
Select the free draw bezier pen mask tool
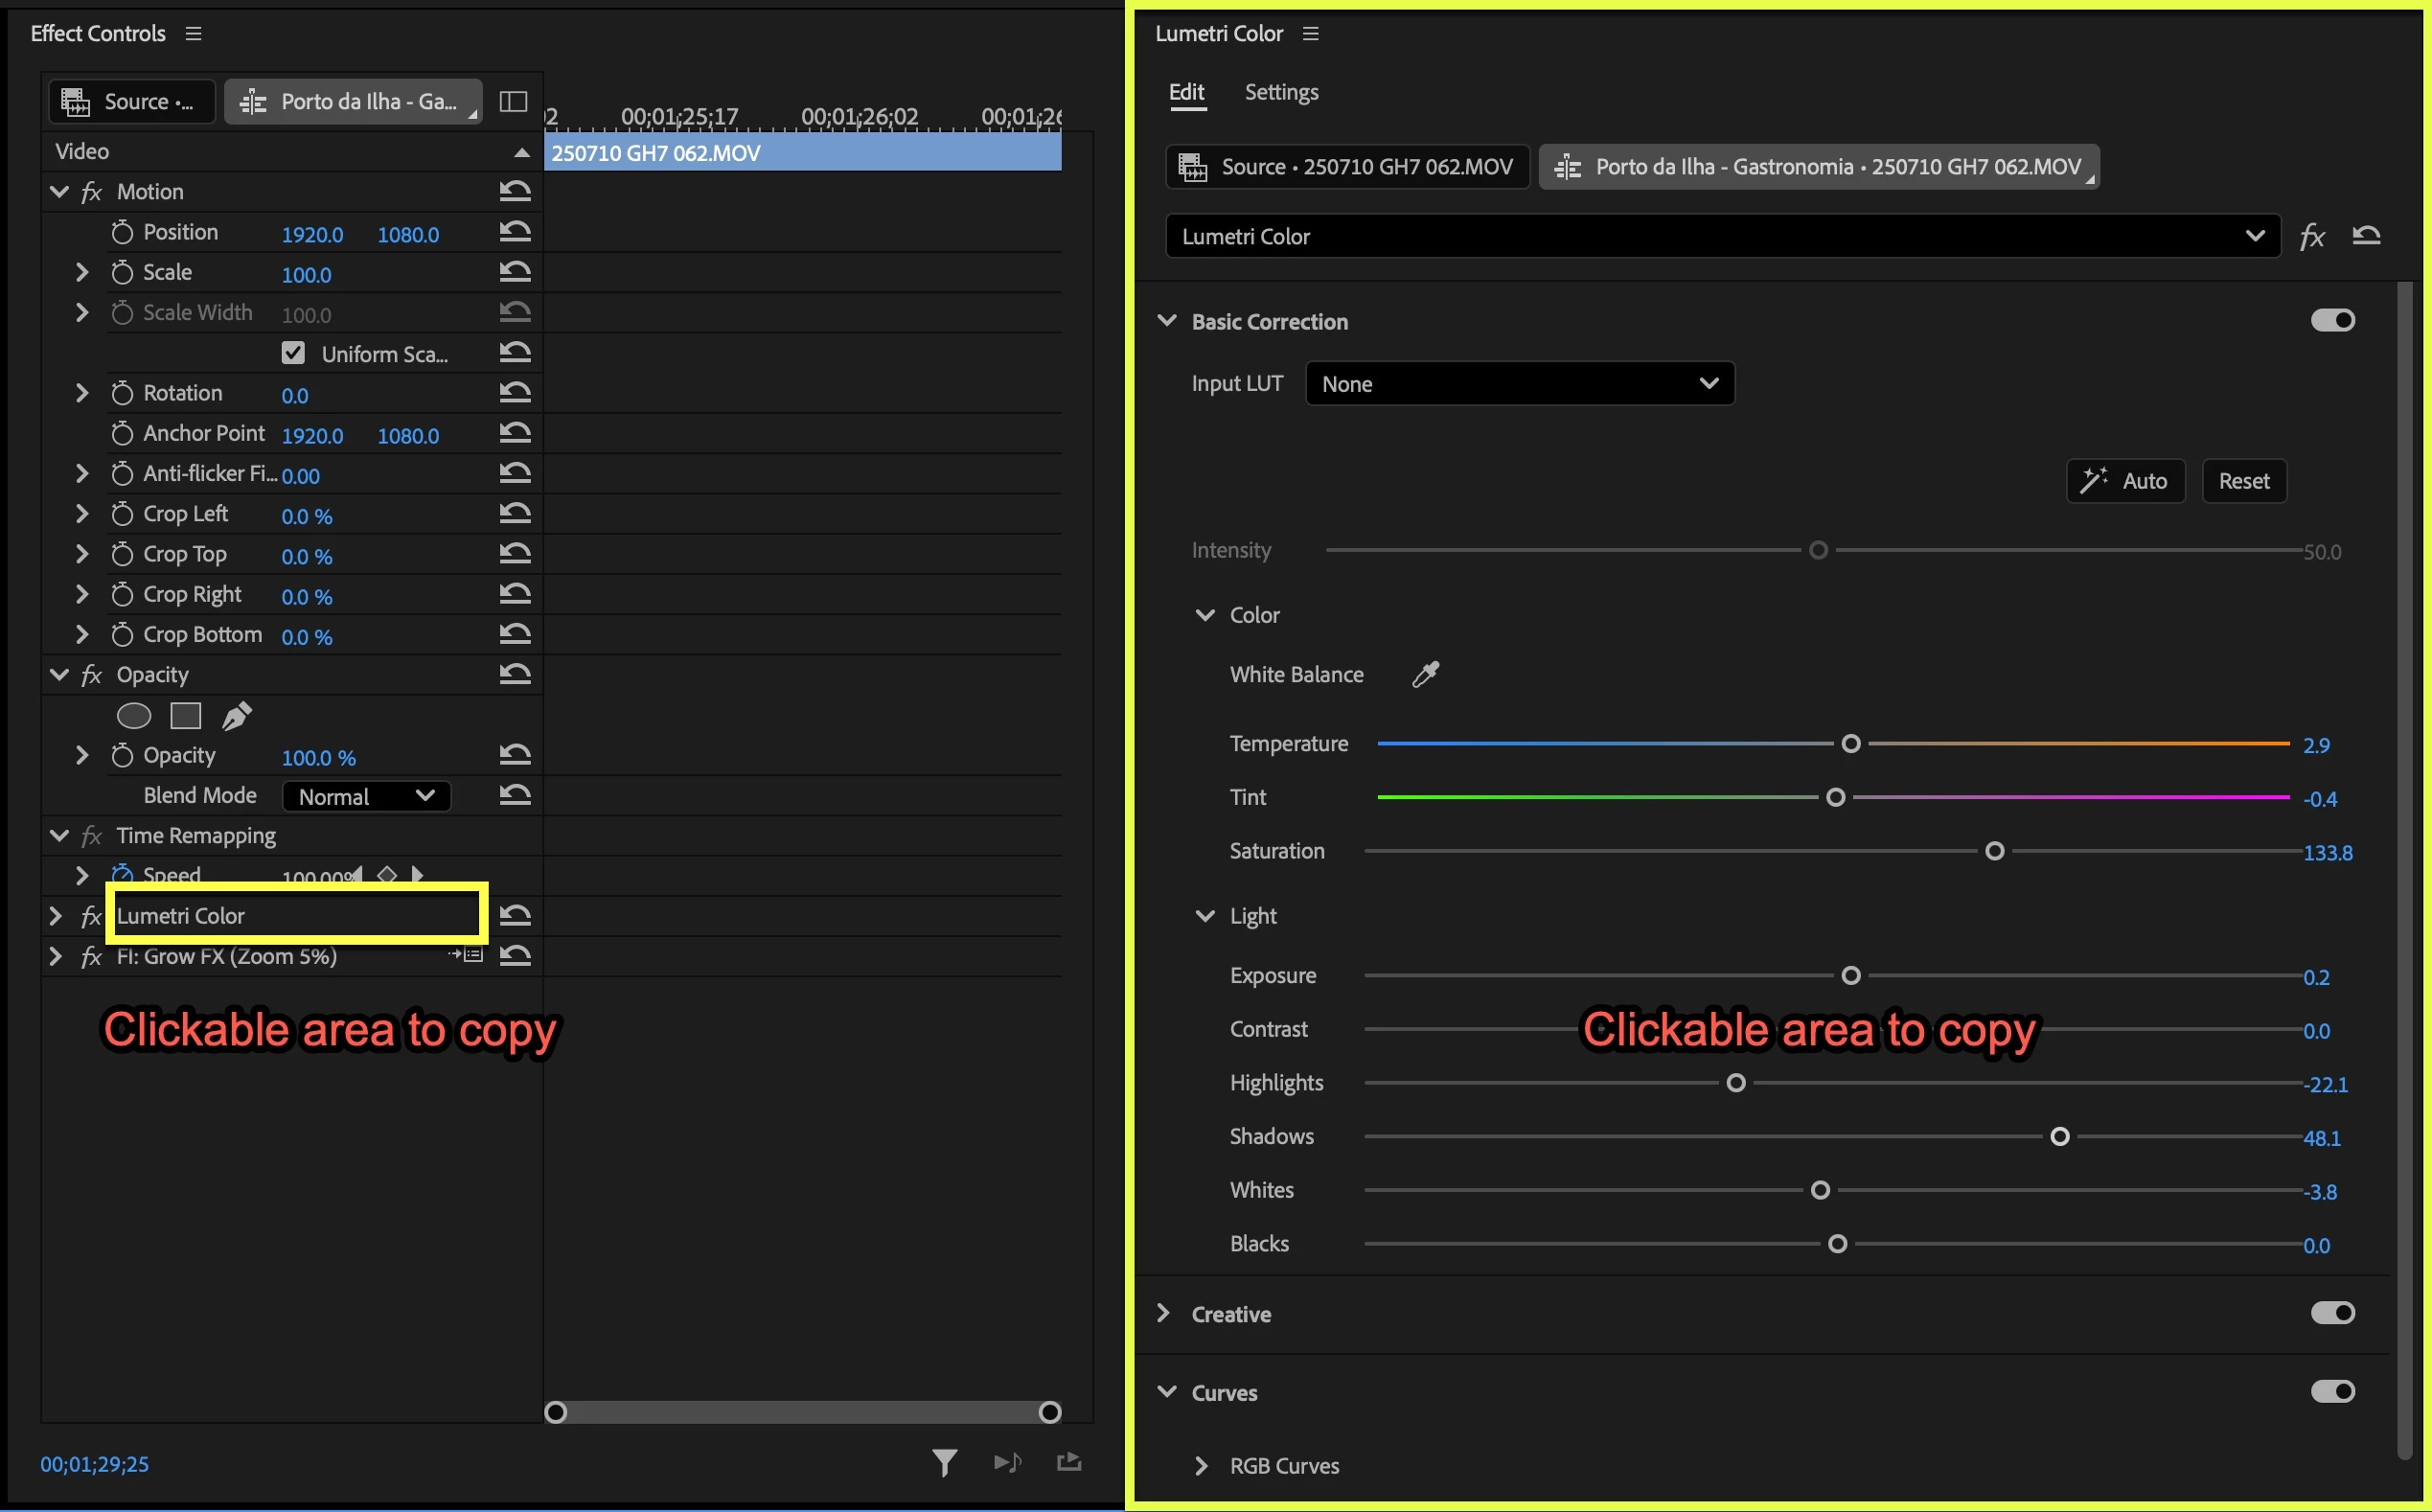pos(236,716)
